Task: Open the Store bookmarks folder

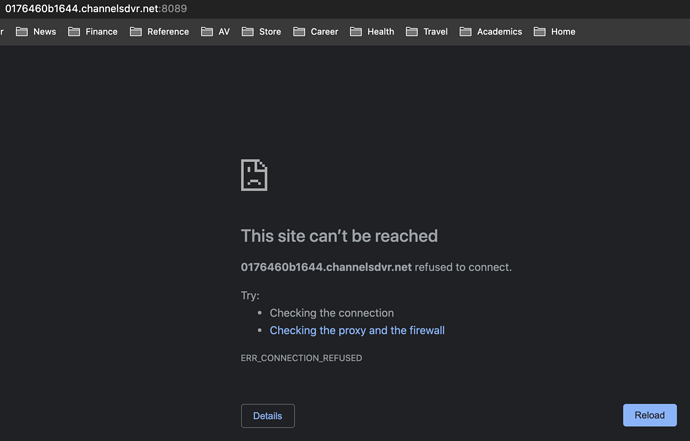Action: pyautogui.click(x=261, y=32)
